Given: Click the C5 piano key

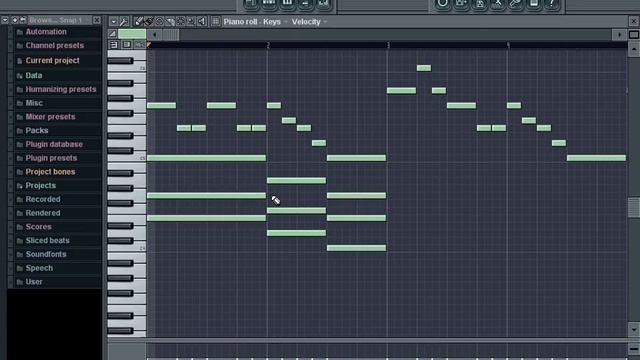Looking at the screenshot, I should 127,158.
